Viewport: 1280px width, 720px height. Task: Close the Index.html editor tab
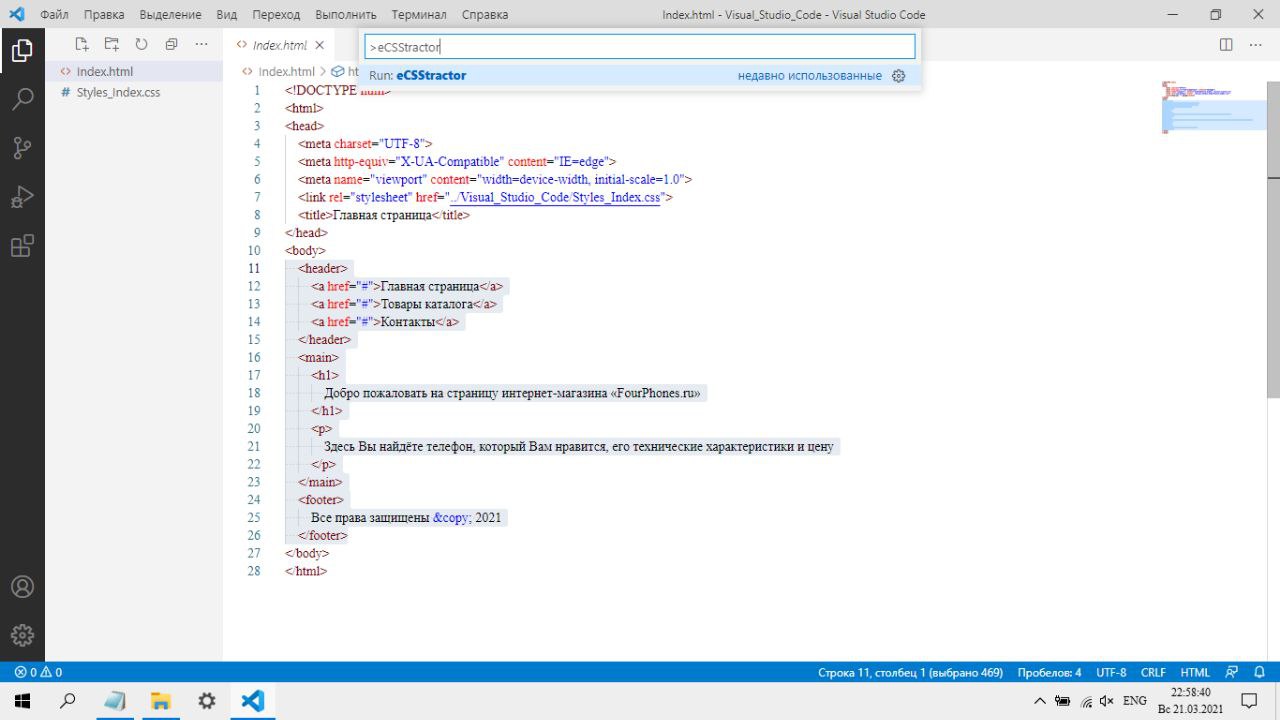pos(320,45)
